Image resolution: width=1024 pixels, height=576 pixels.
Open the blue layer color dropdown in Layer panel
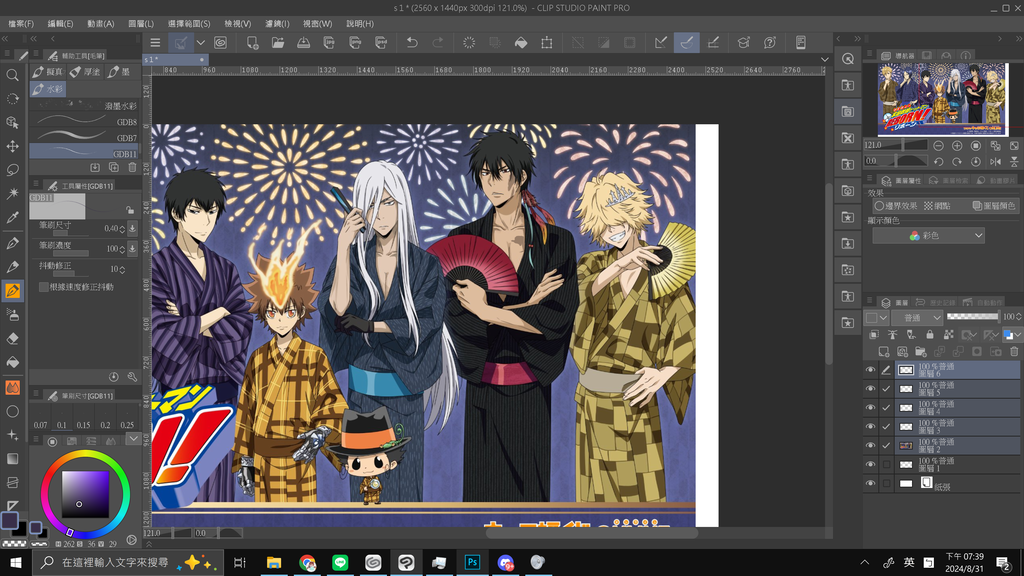point(1012,335)
